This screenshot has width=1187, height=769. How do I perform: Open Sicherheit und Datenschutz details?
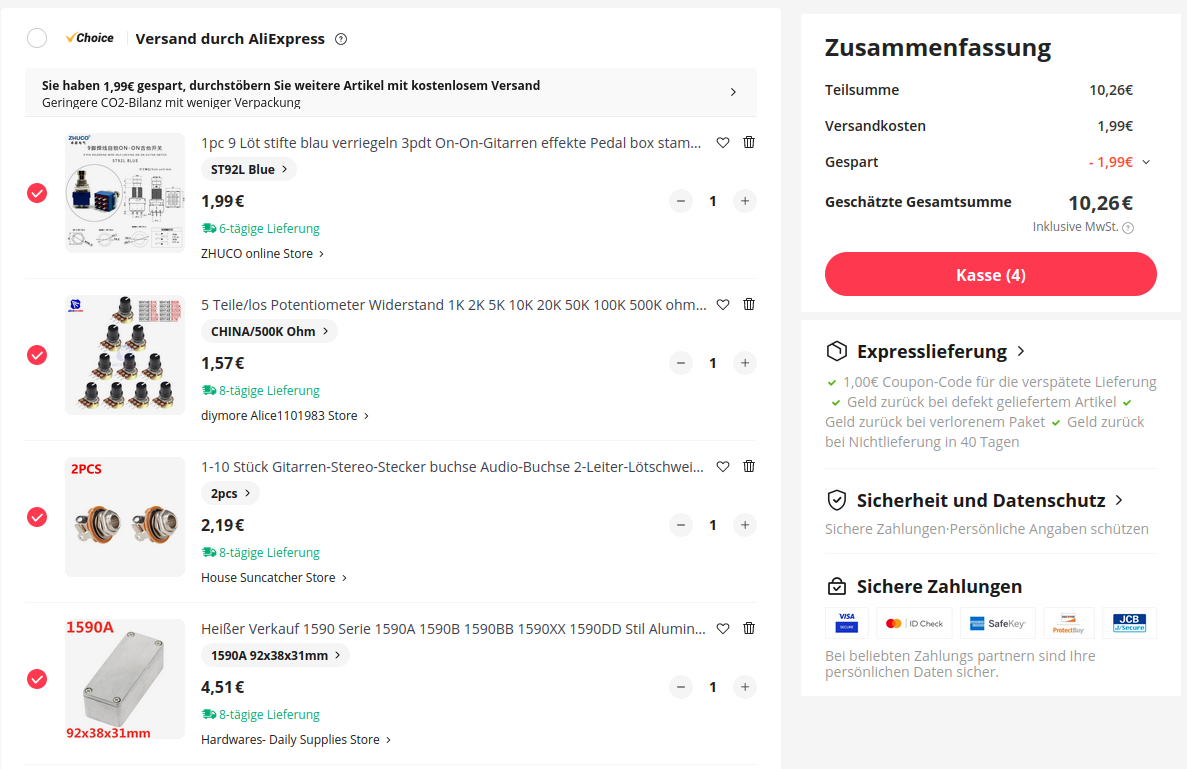coord(975,500)
